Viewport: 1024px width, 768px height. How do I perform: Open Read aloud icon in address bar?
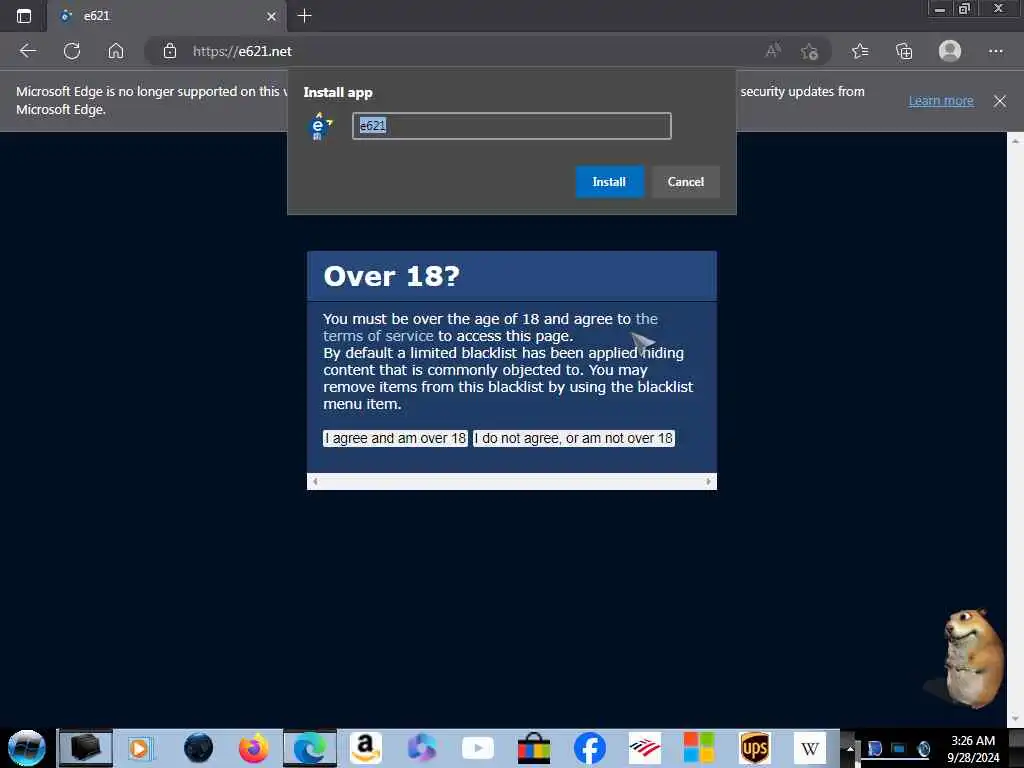[x=773, y=51]
